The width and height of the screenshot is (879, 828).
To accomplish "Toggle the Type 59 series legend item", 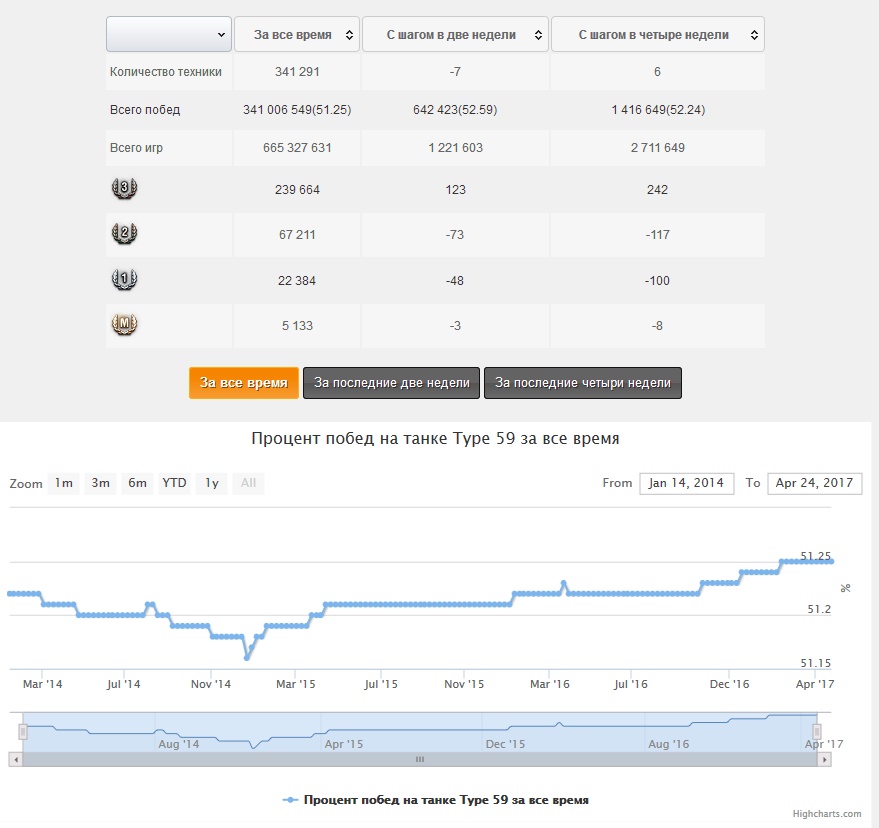I will tap(436, 800).
